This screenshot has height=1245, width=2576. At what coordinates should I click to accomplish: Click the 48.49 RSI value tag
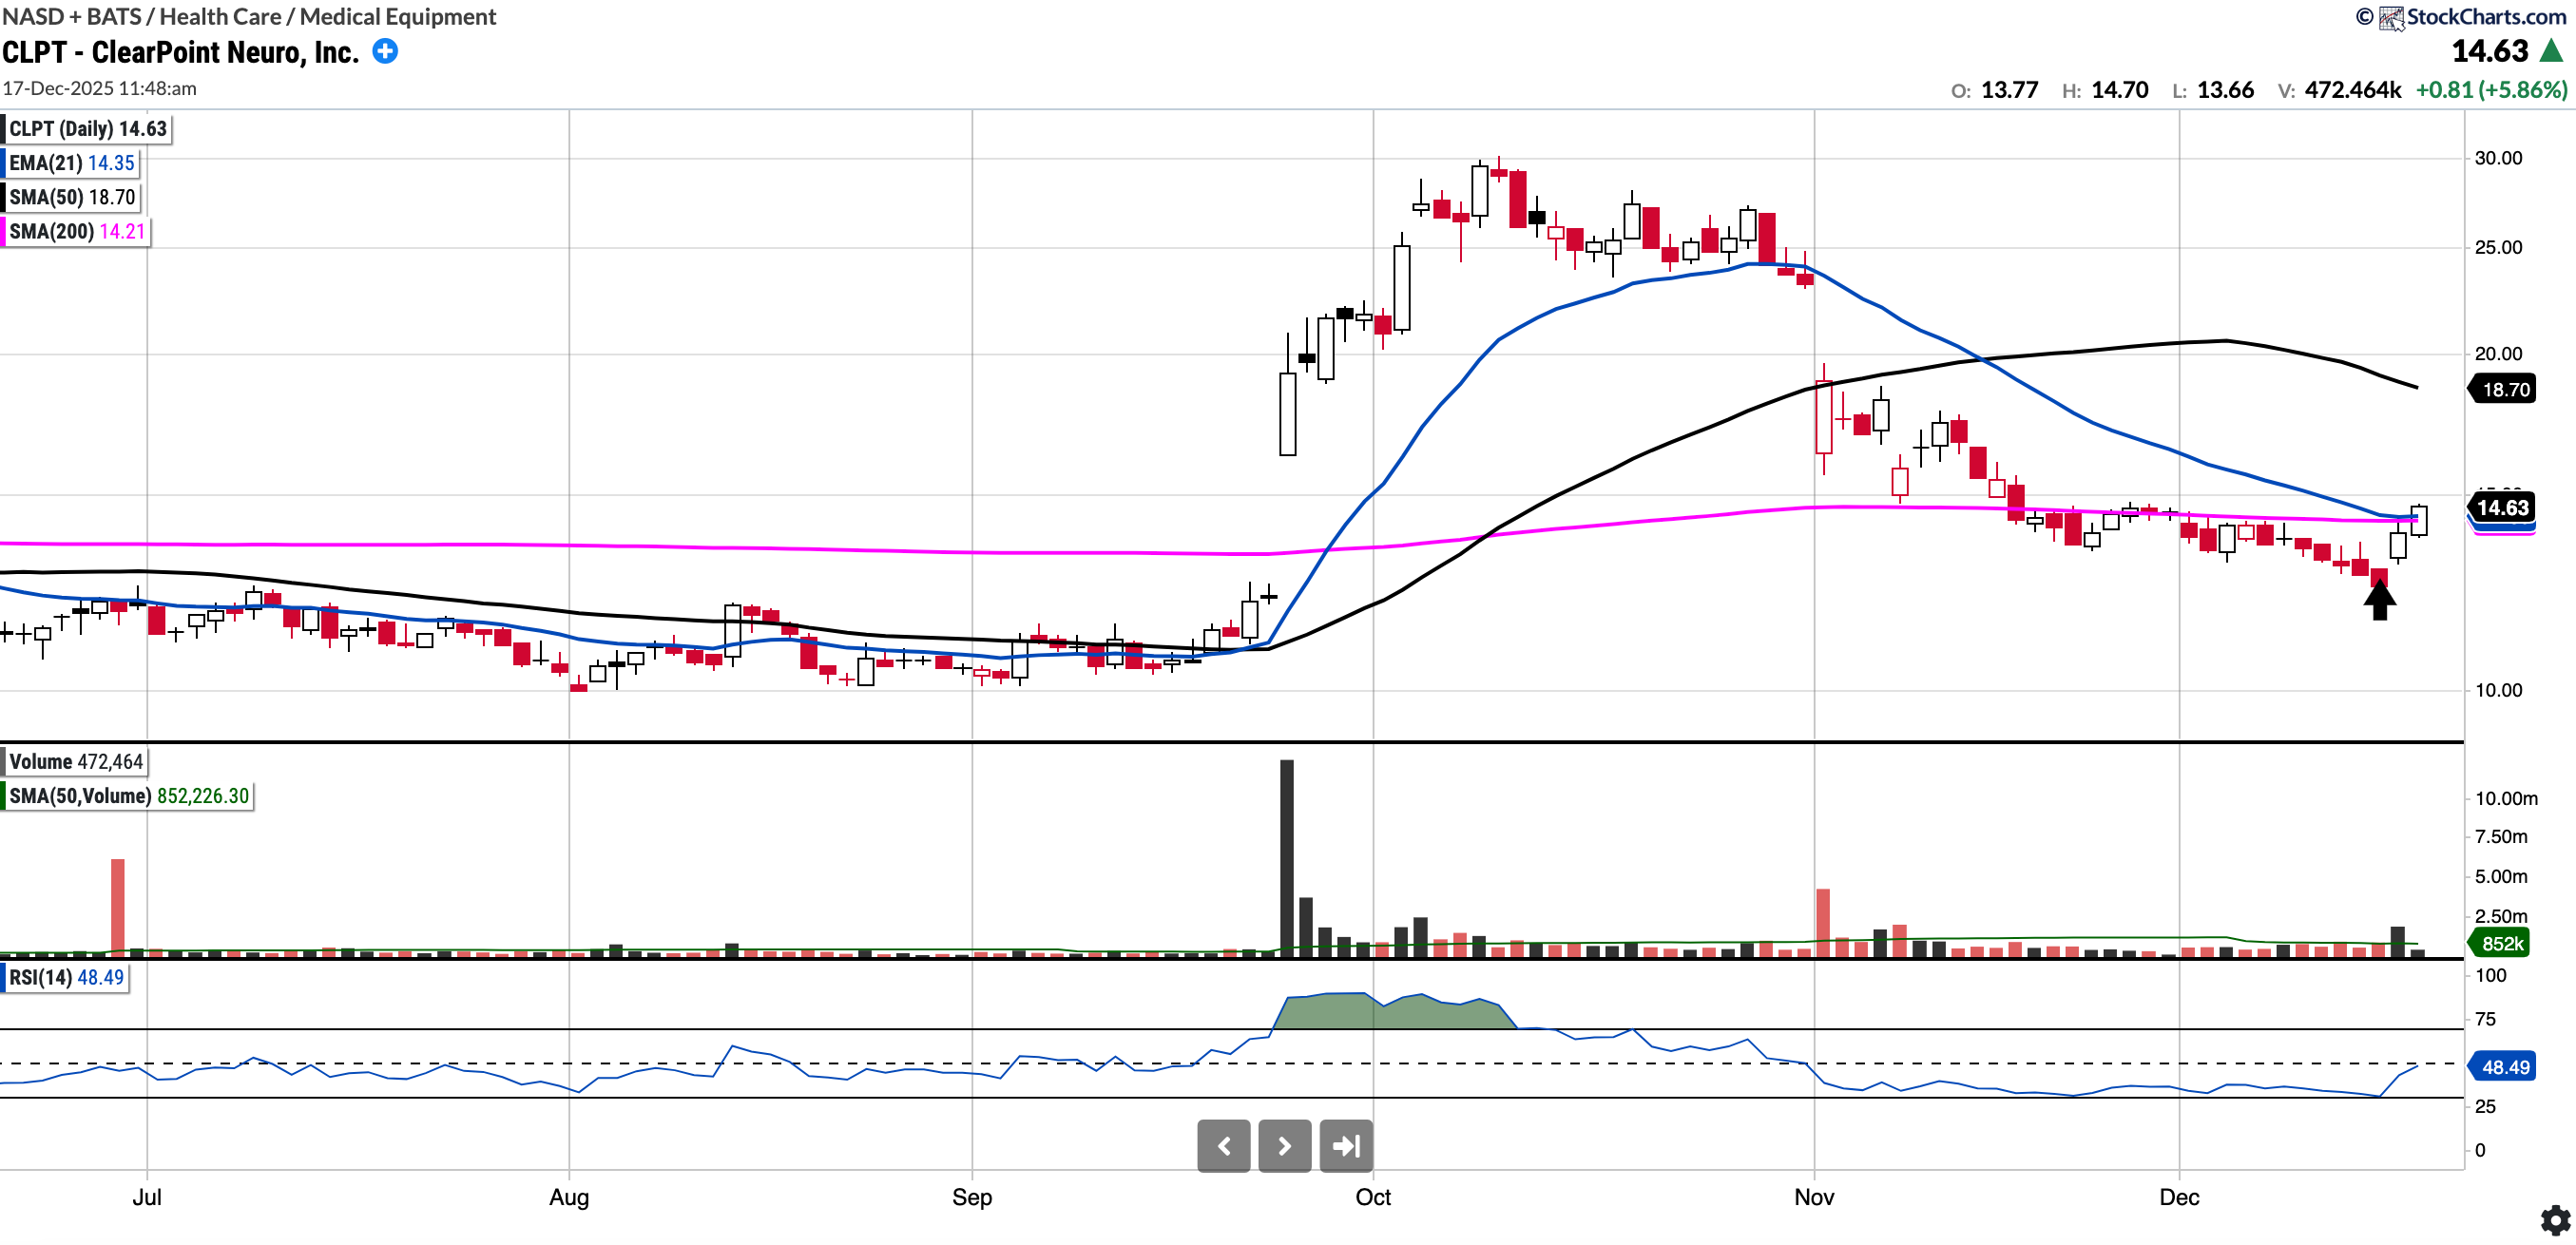coord(2504,1067)
